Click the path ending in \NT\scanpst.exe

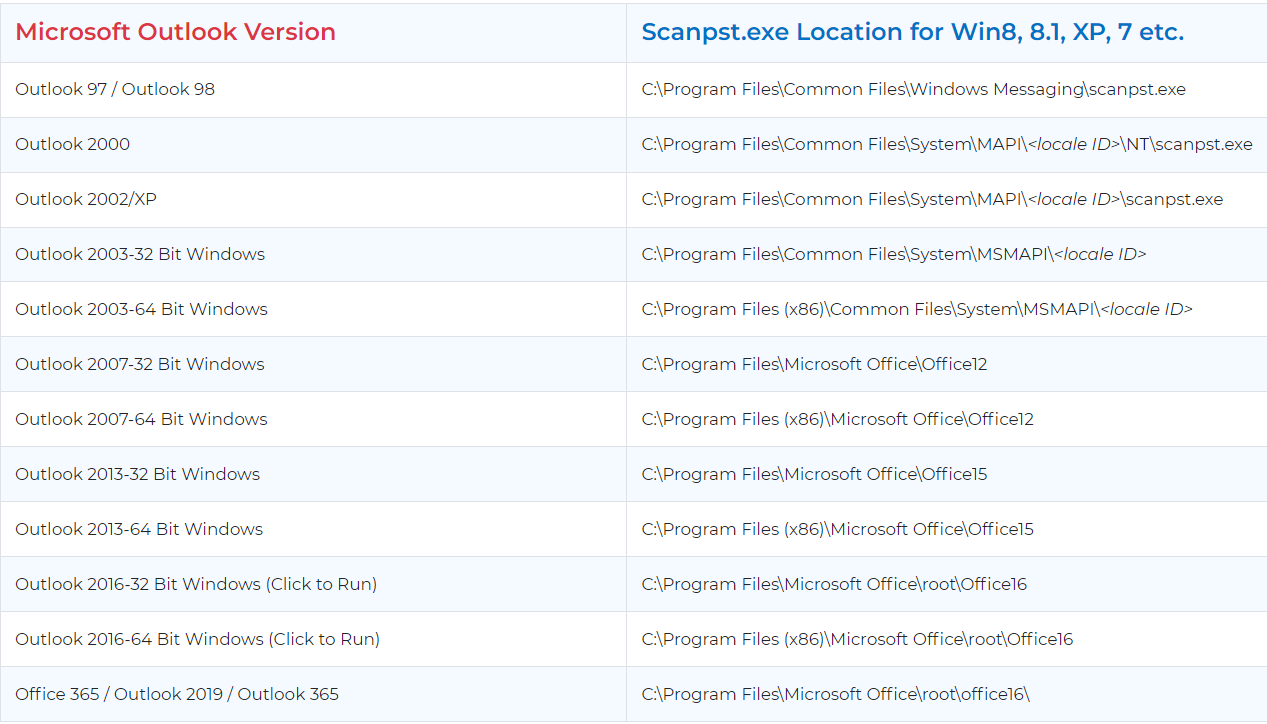tap(946, 144)
